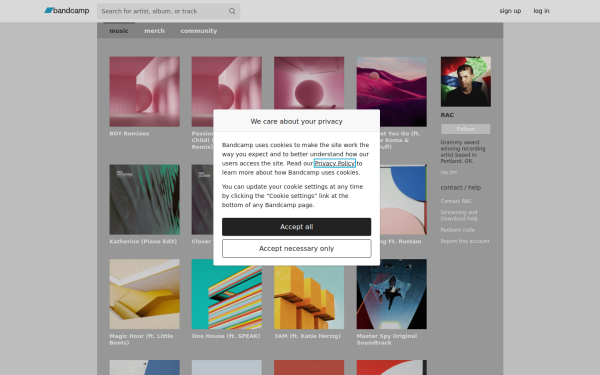Open Katherine (Piano Edit) album cover

tap(145, 199)
